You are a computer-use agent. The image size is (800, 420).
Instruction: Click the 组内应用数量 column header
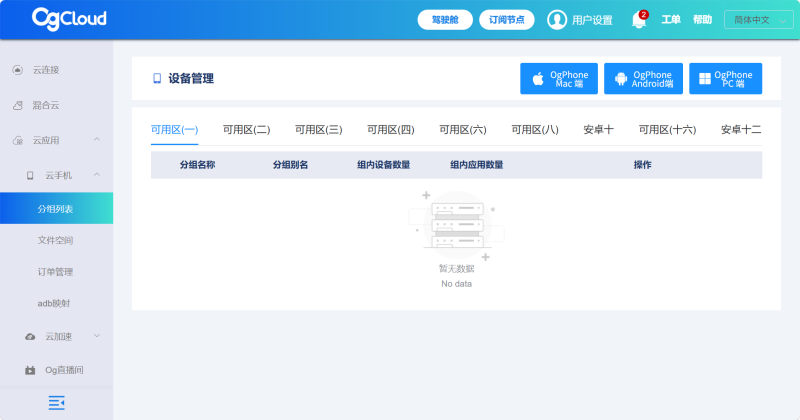[x=477, y=165]
